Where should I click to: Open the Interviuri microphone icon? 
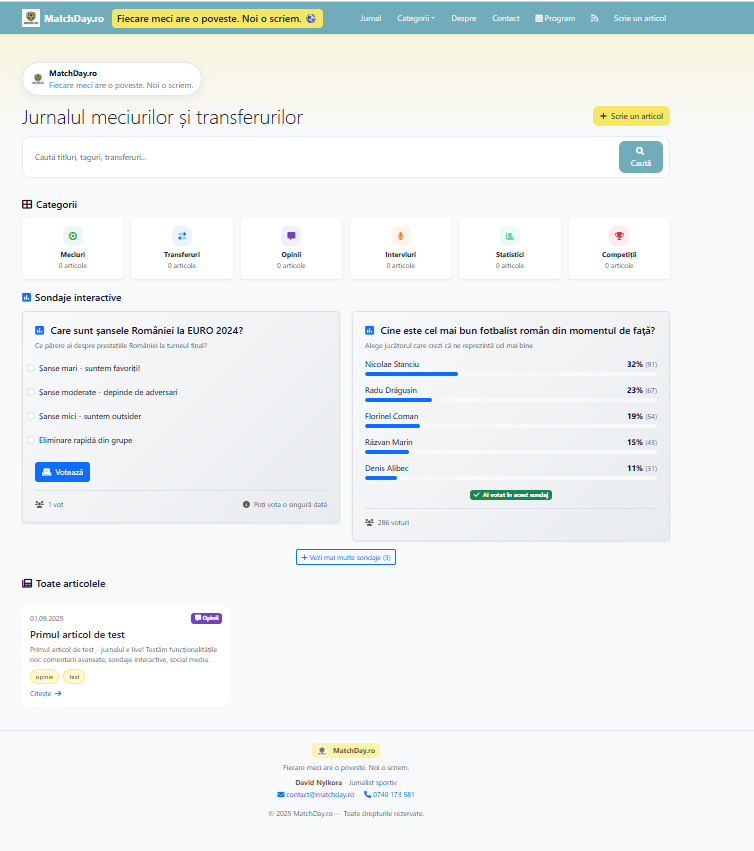coord(401,236)
